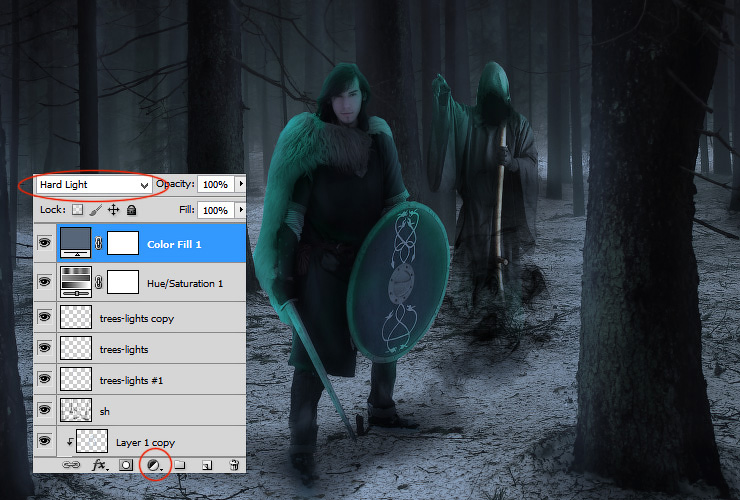
Task: Hide the sh layer
Action: pyautogui.click(x=44, y=410)
